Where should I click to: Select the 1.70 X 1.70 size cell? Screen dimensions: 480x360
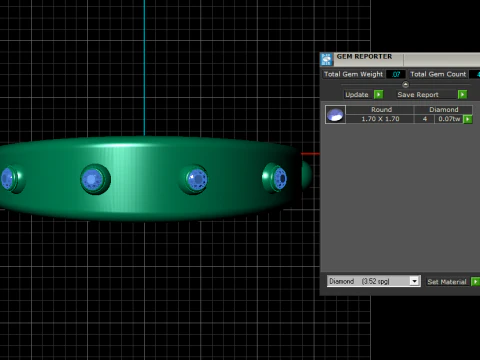click(x=380, y=119)
